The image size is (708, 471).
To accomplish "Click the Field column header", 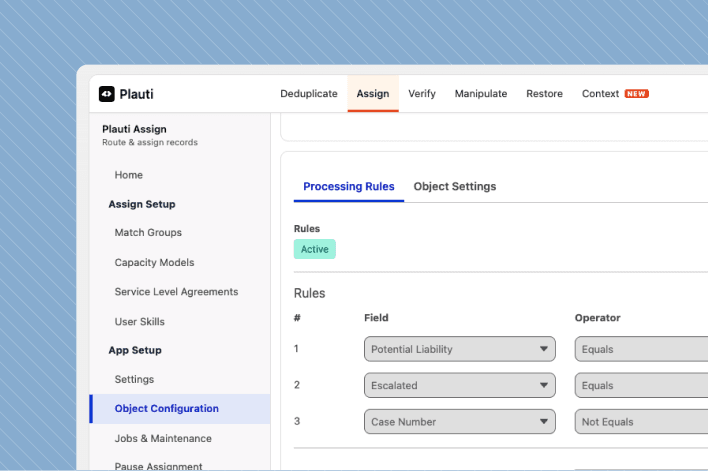I will point(376,318).
